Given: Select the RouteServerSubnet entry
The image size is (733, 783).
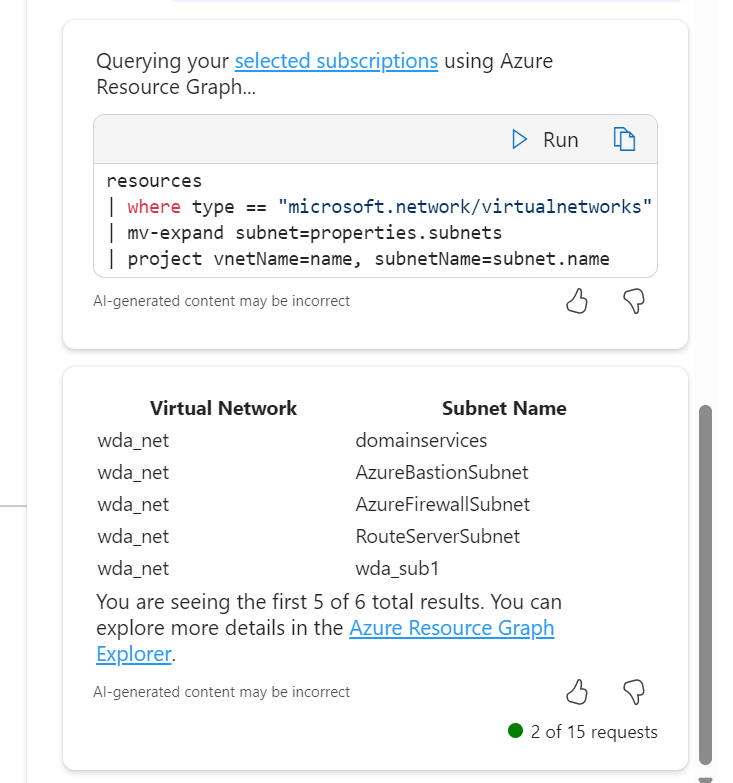Looking at the screenshot, I should coord(437,536).
